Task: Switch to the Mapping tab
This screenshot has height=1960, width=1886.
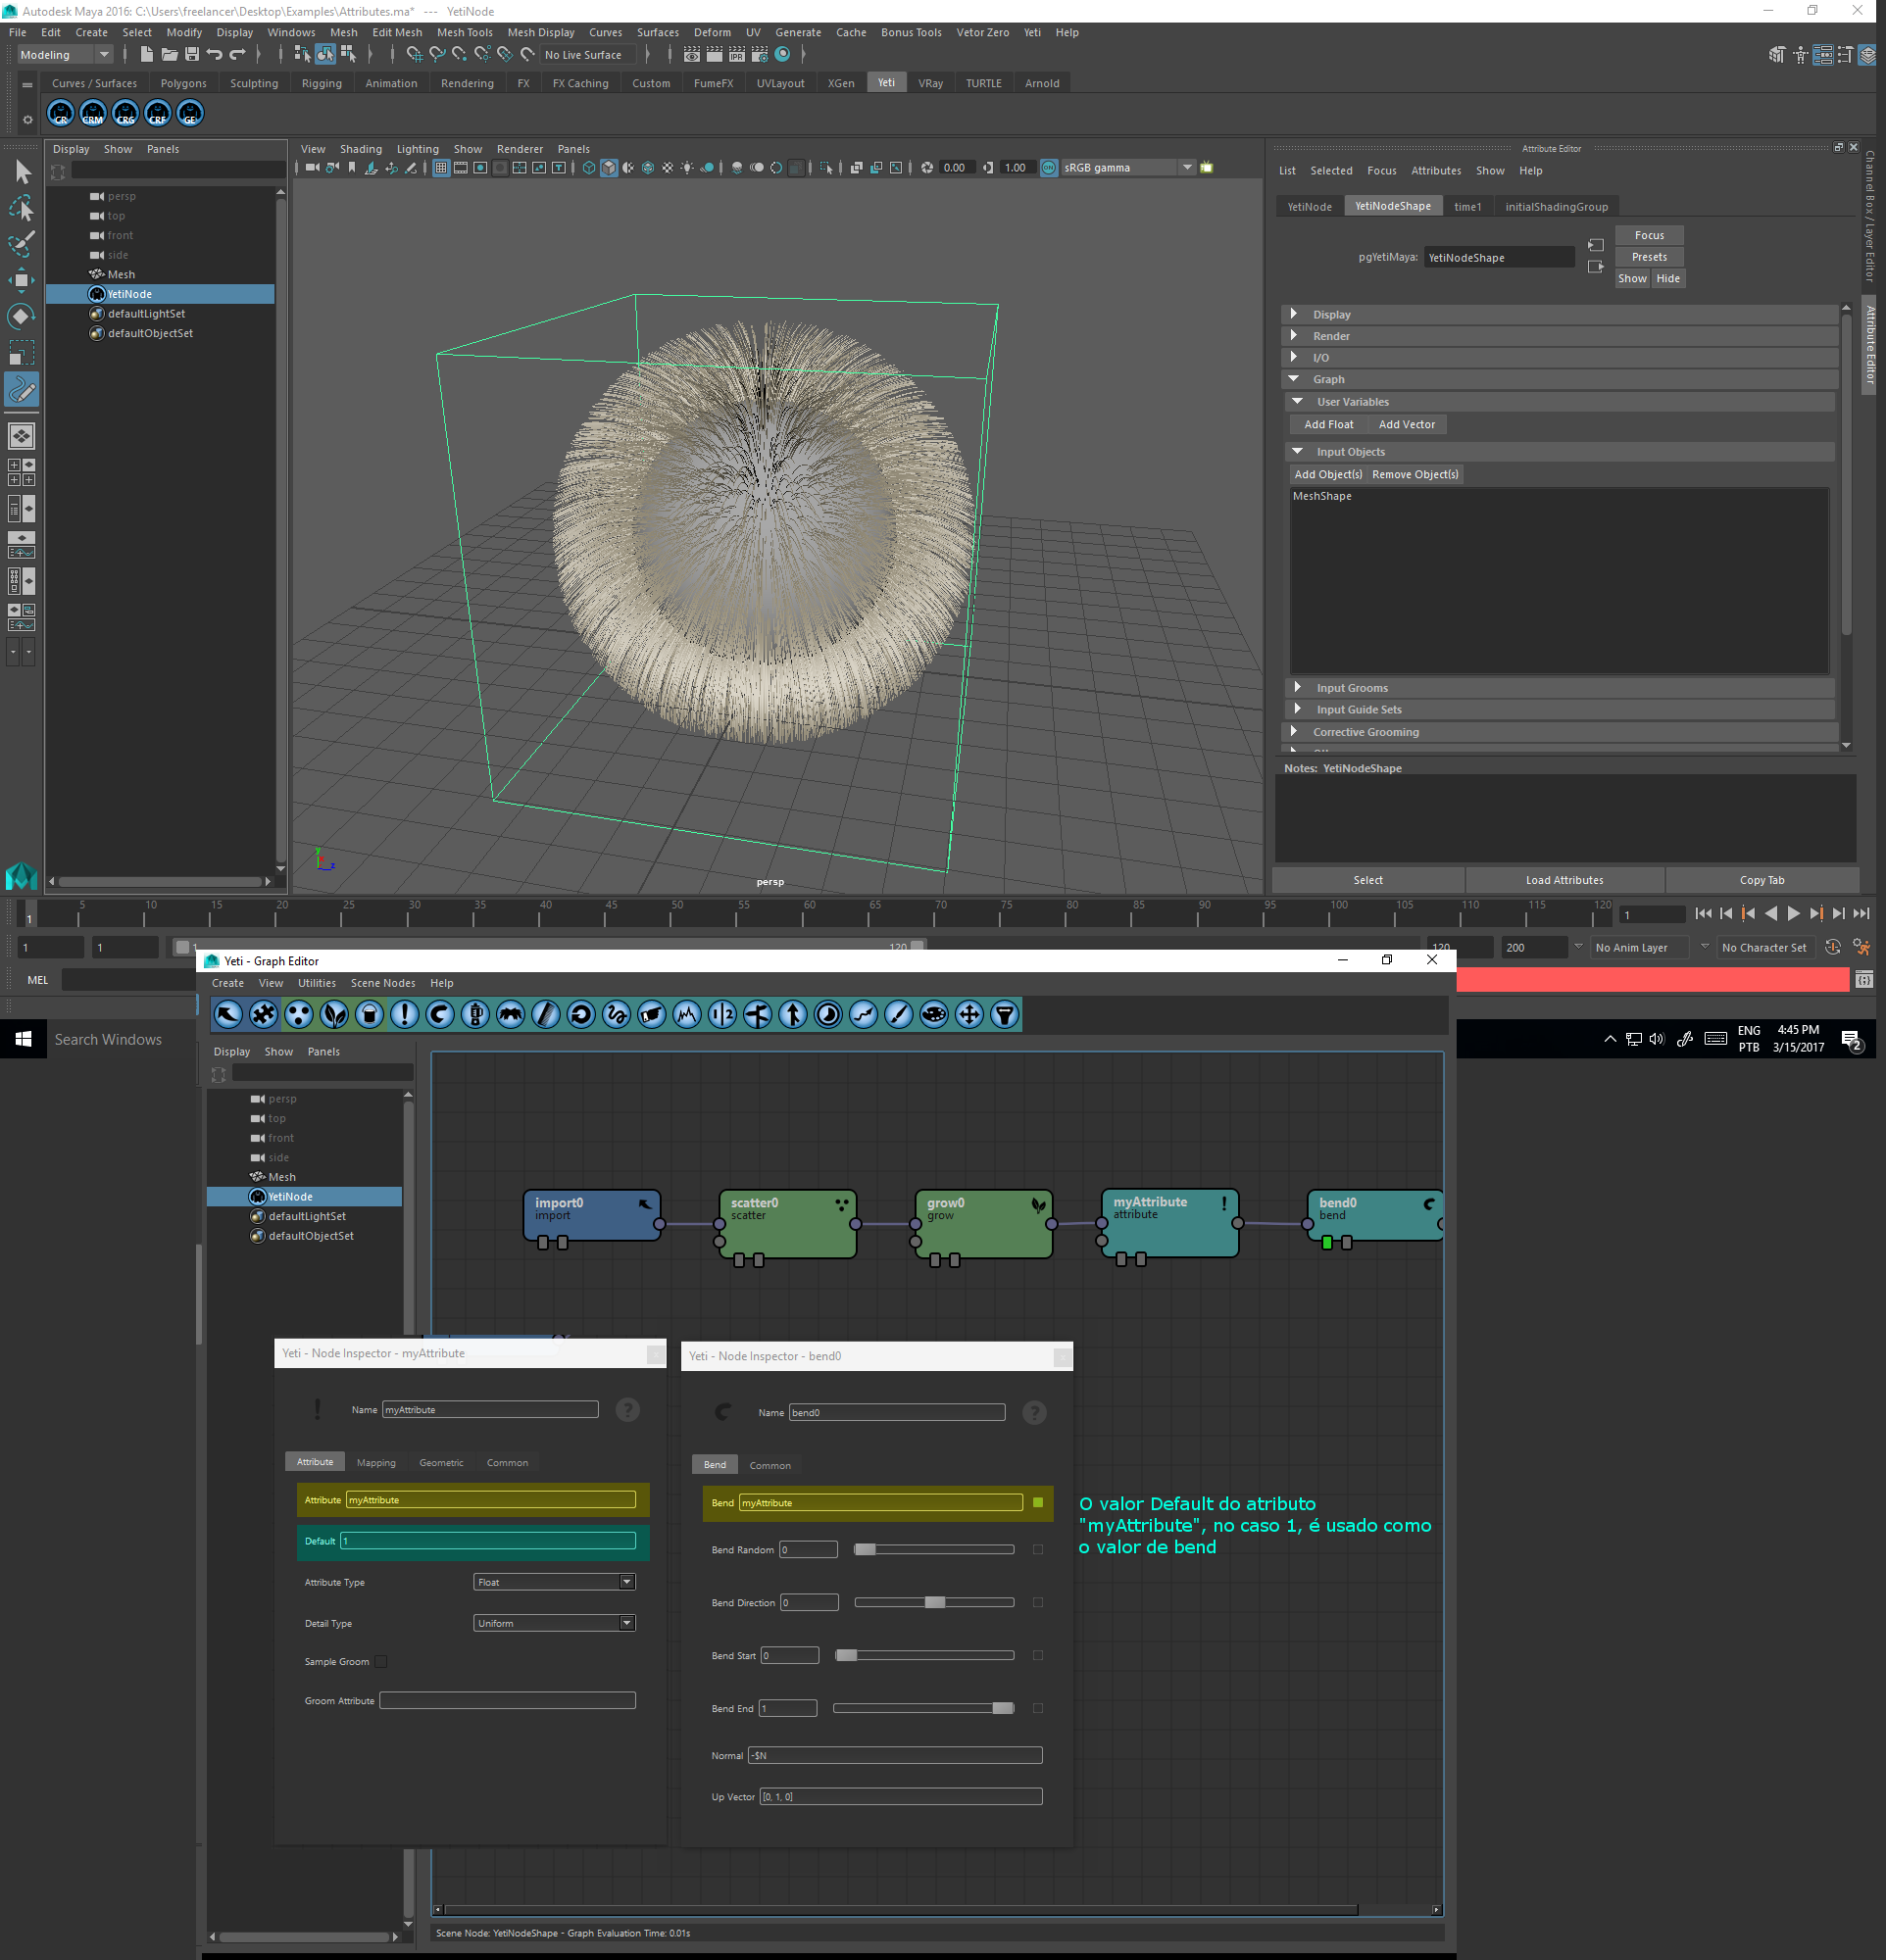Action: click(x=376, y=1462)
